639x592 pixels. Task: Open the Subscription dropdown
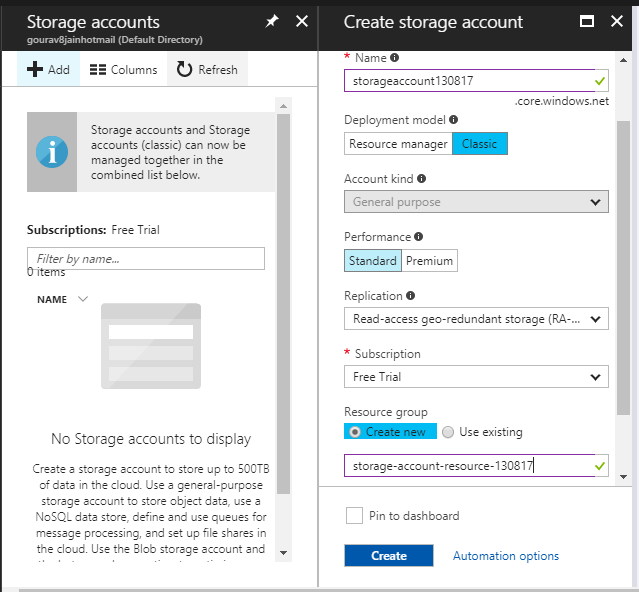(476, 377)
